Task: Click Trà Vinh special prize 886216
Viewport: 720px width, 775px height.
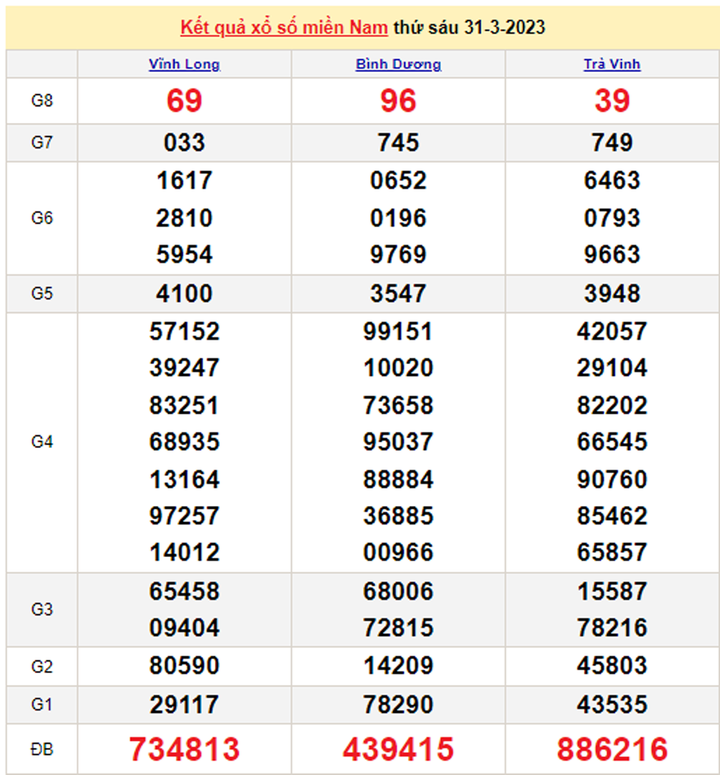Action: 612,748
